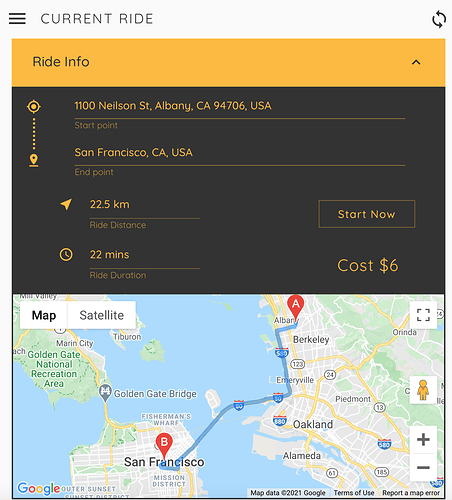Click the ride distance arrow icon
Viewport: 452px width, 500px height.
point(66,204)
